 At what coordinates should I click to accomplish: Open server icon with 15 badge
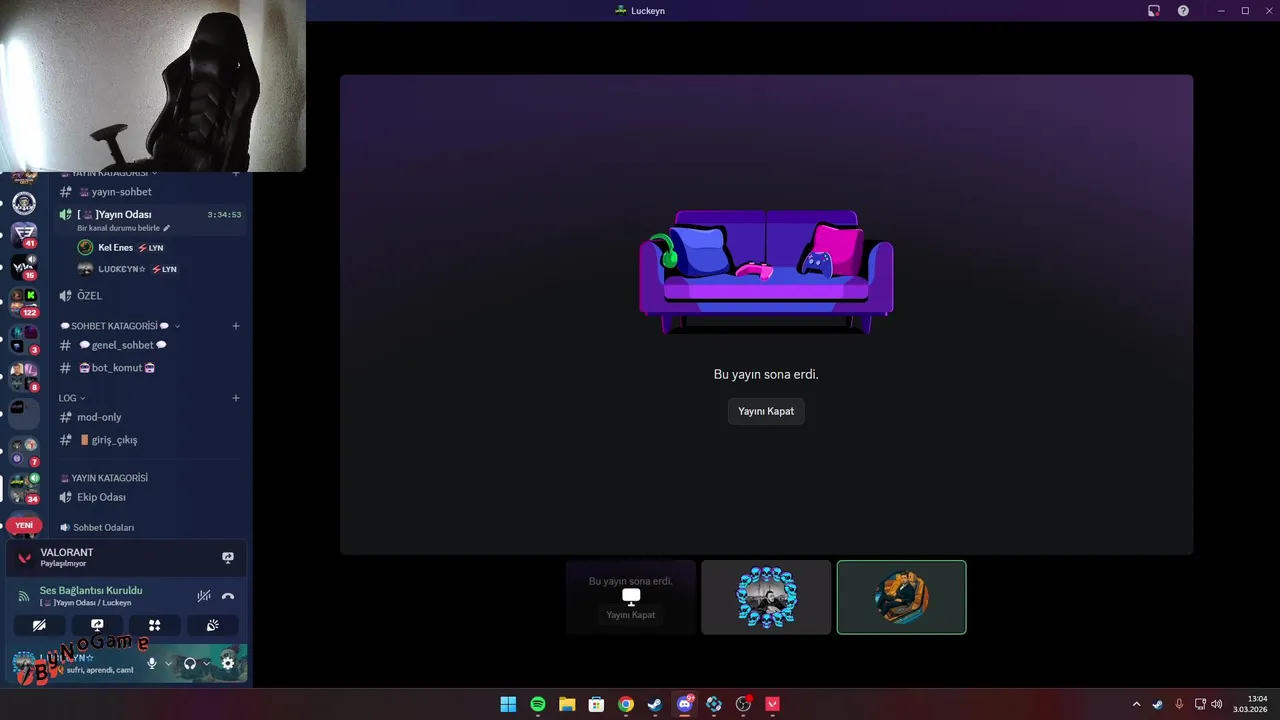click(x=24, y=267)
